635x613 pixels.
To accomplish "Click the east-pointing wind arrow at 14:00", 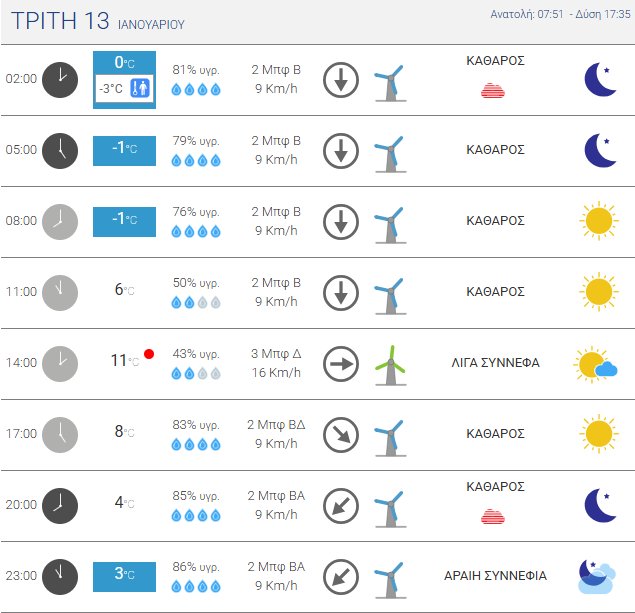I will (341, 364).
